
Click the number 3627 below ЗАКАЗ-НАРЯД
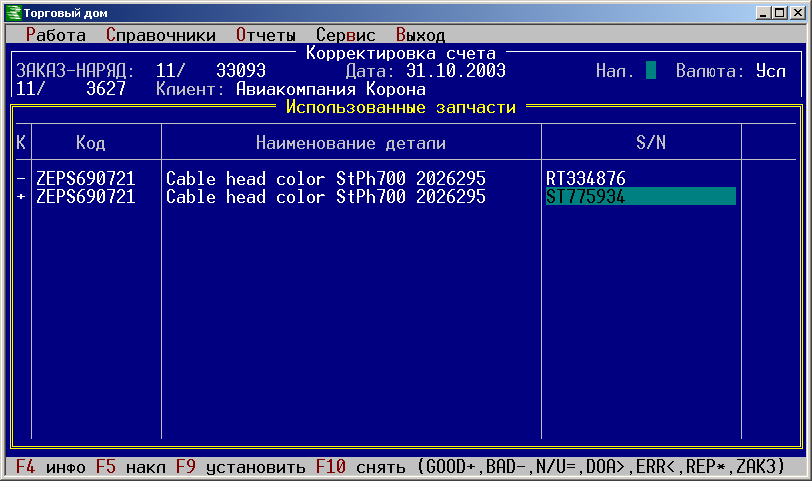(106, 89)
